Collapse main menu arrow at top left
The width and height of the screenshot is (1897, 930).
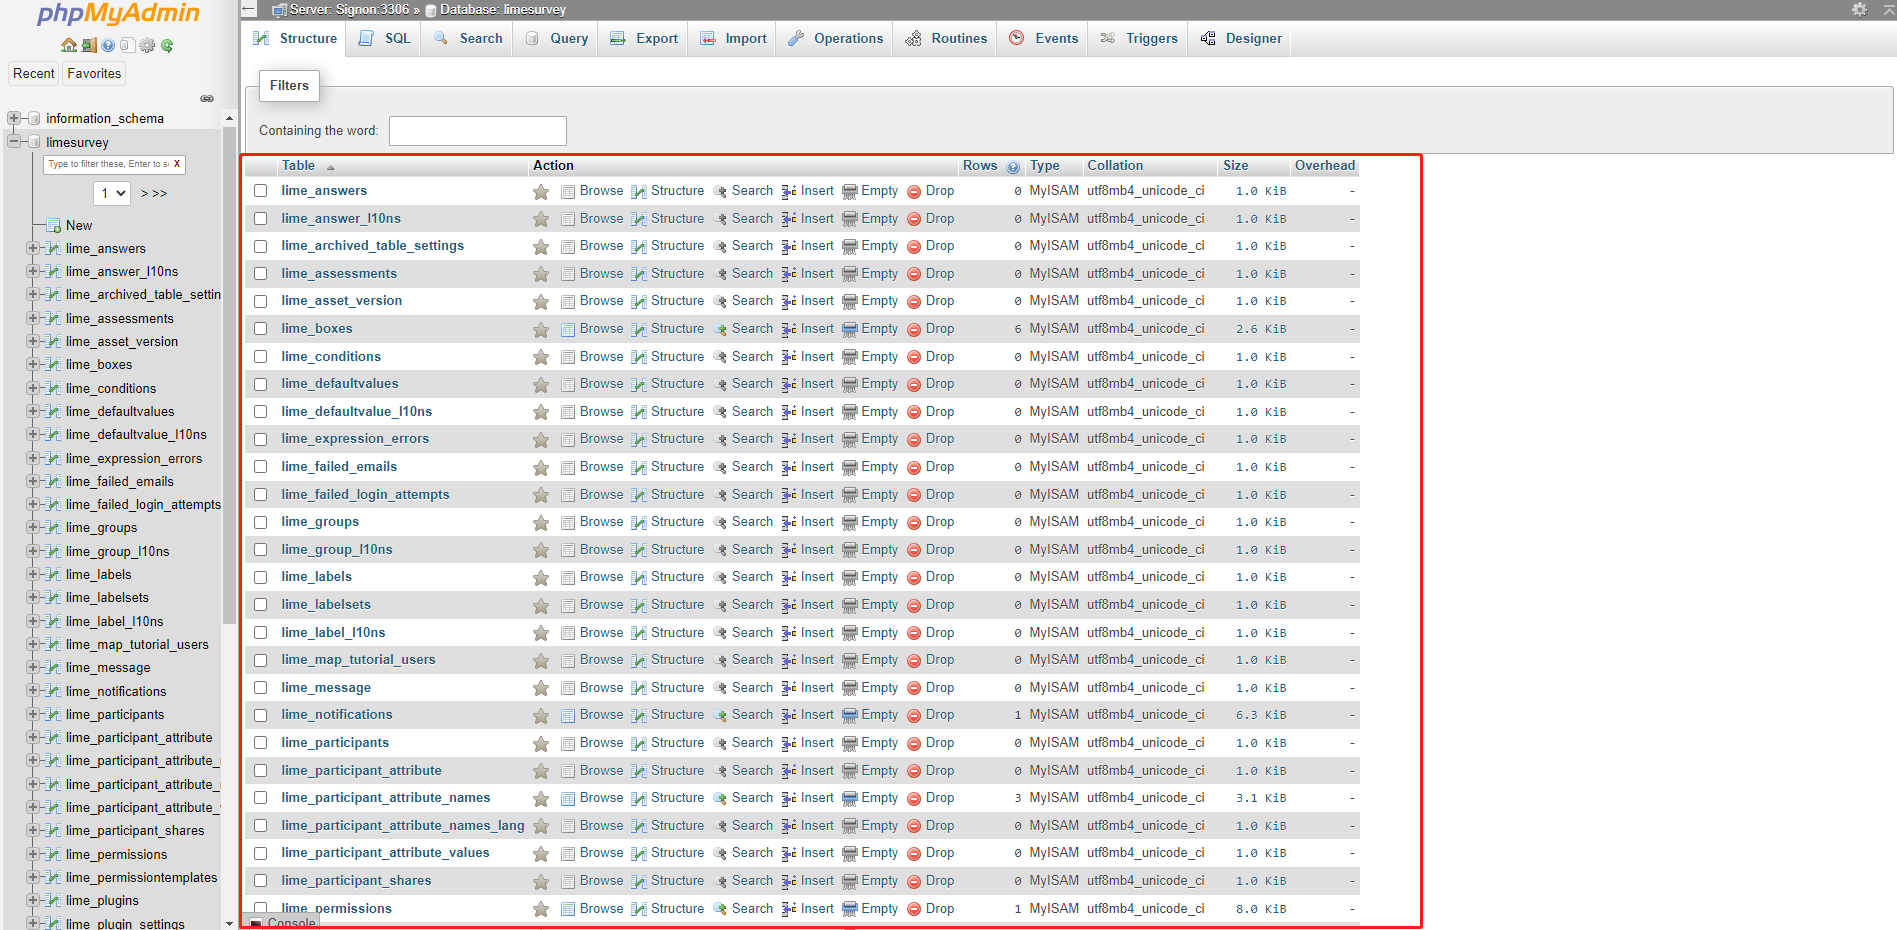point(249,9)
